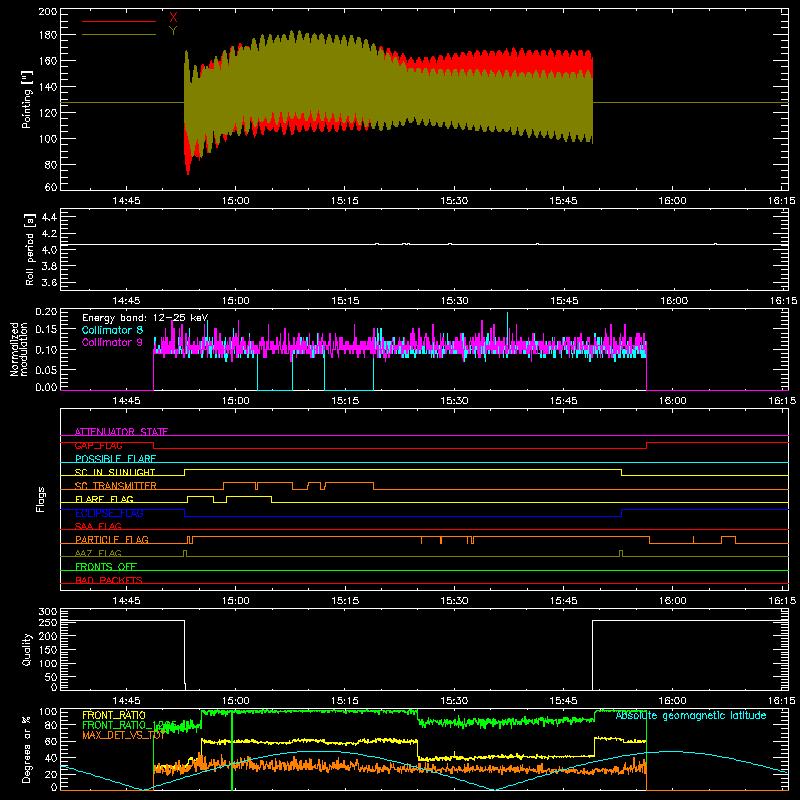The width and height of the screenshot is (800, 800).
Task: Click the 160 tick on Pointing axis
Action: (x=48, y=61)
